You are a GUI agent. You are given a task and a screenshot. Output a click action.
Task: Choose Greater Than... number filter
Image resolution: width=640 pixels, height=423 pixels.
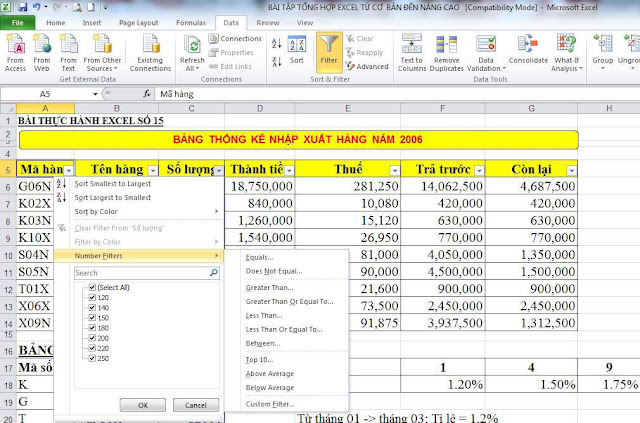269,287
